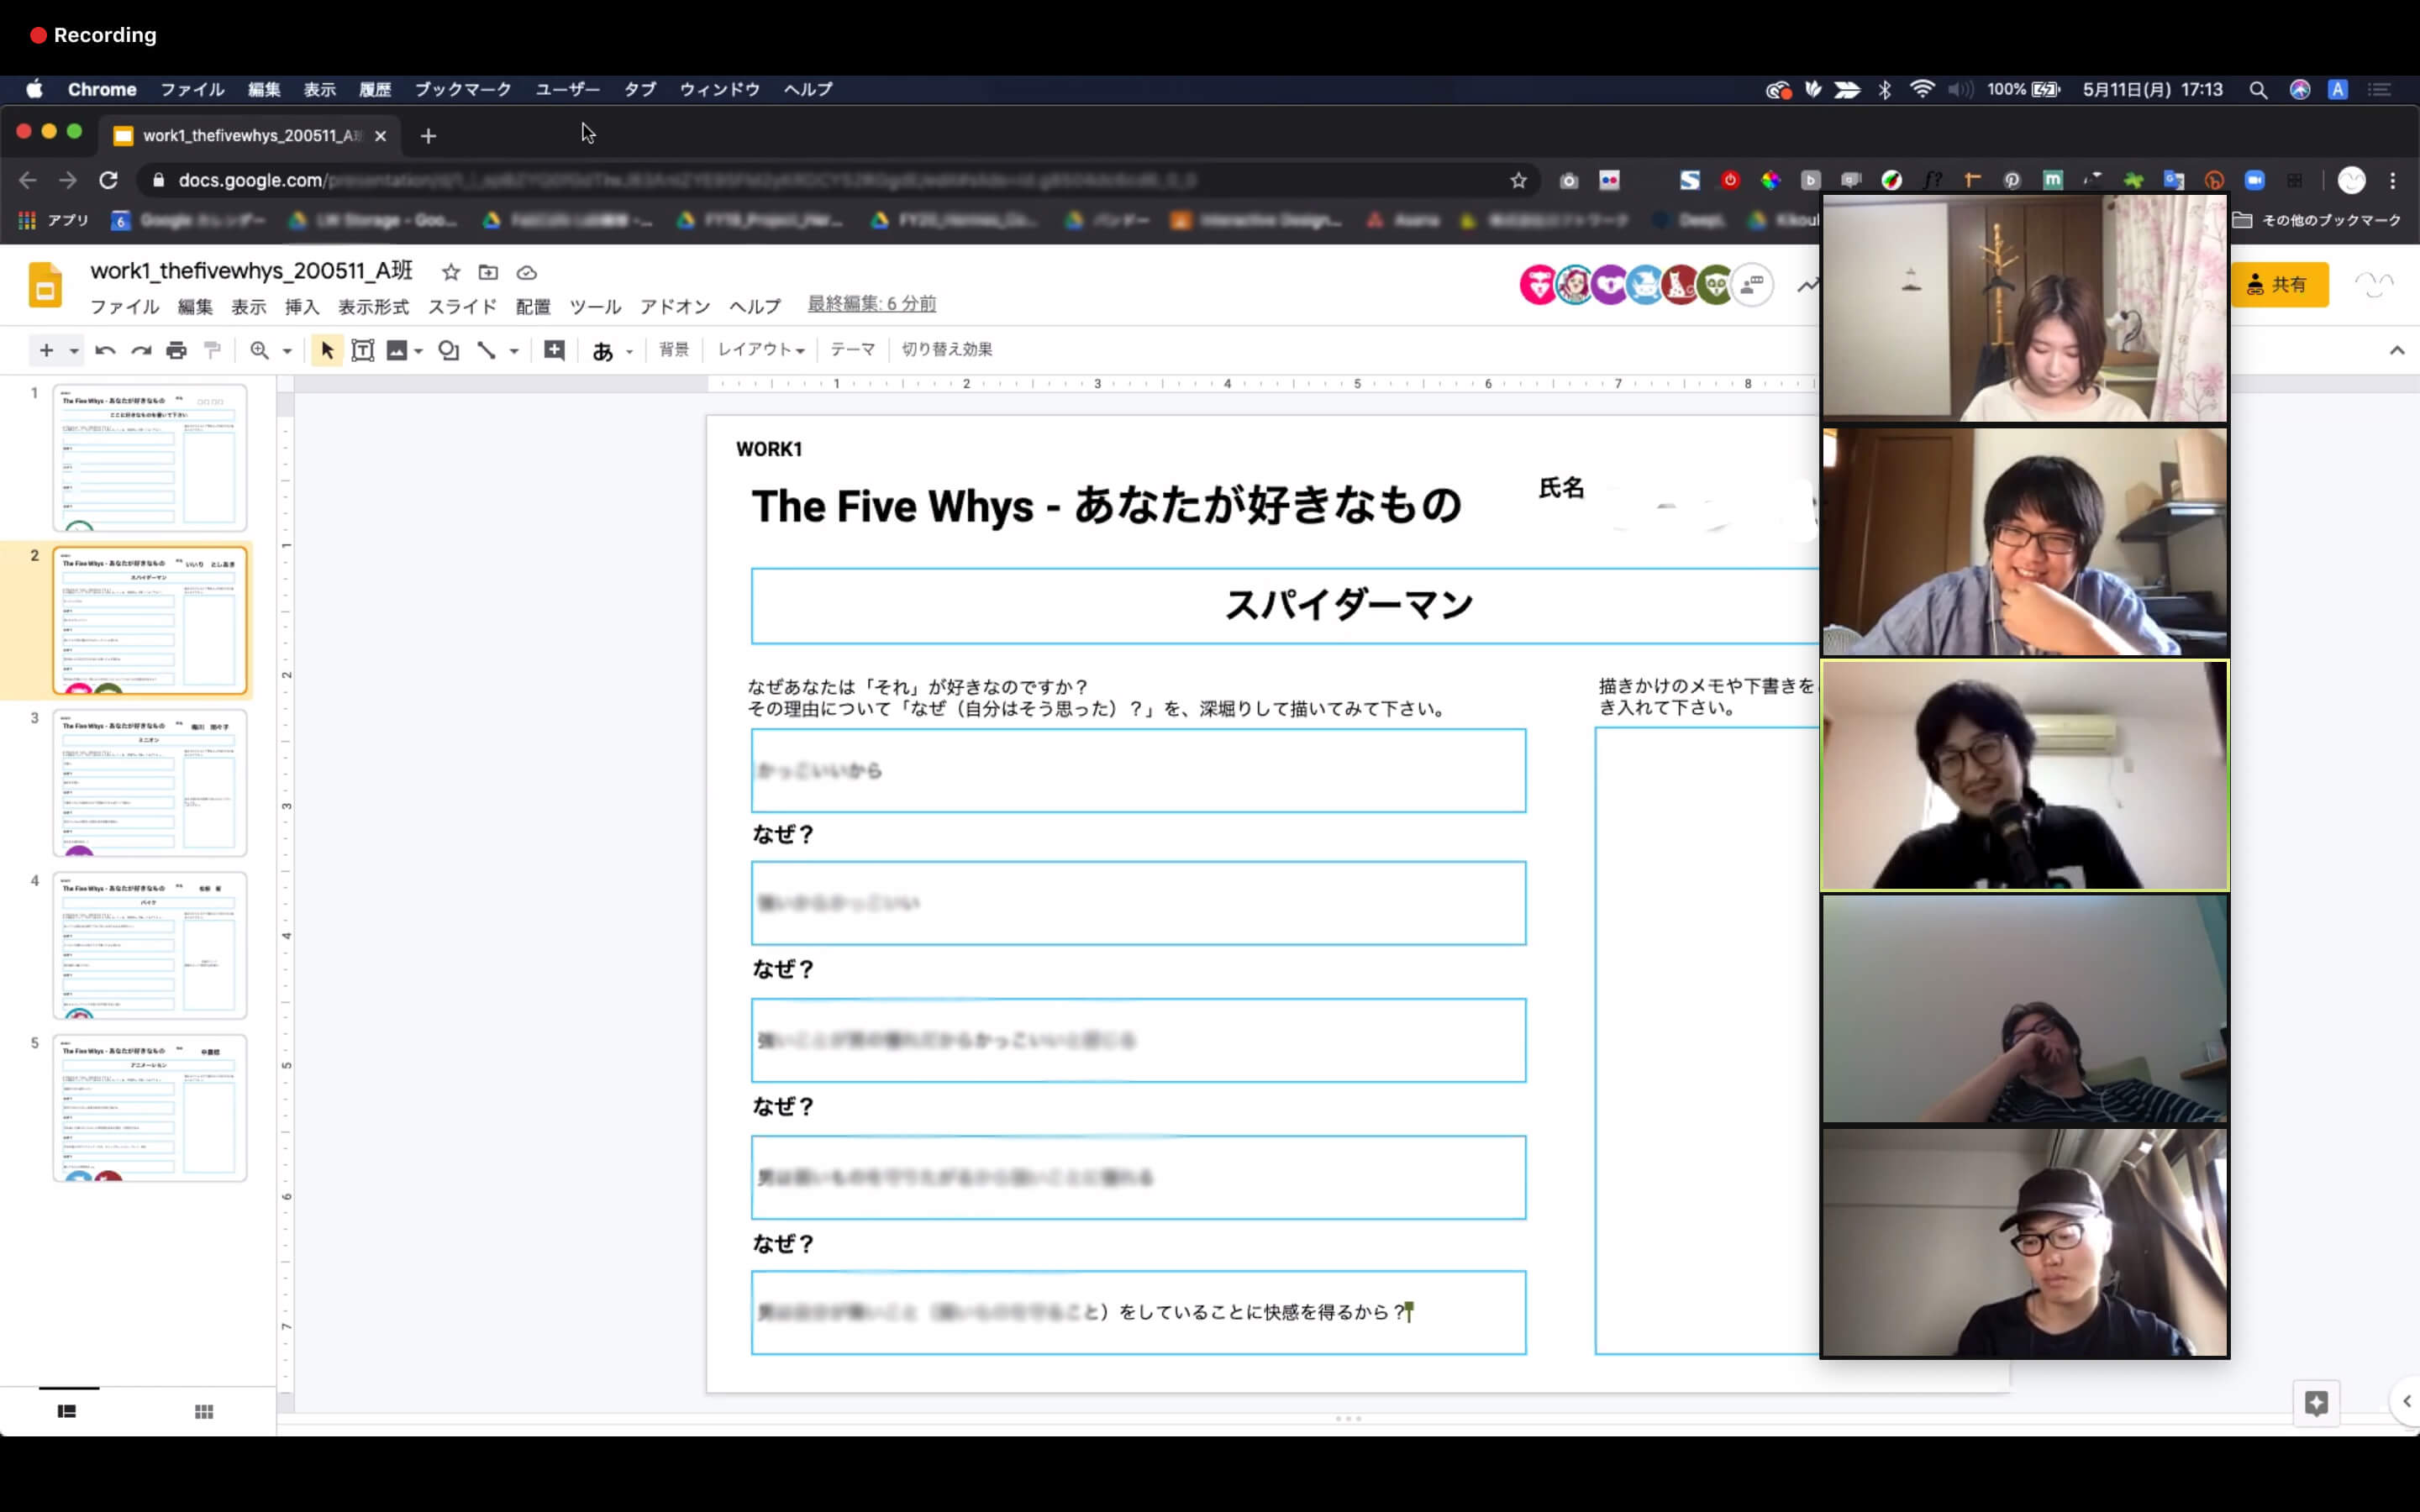Open the レイアウト layout dropdown

[761, 349]
